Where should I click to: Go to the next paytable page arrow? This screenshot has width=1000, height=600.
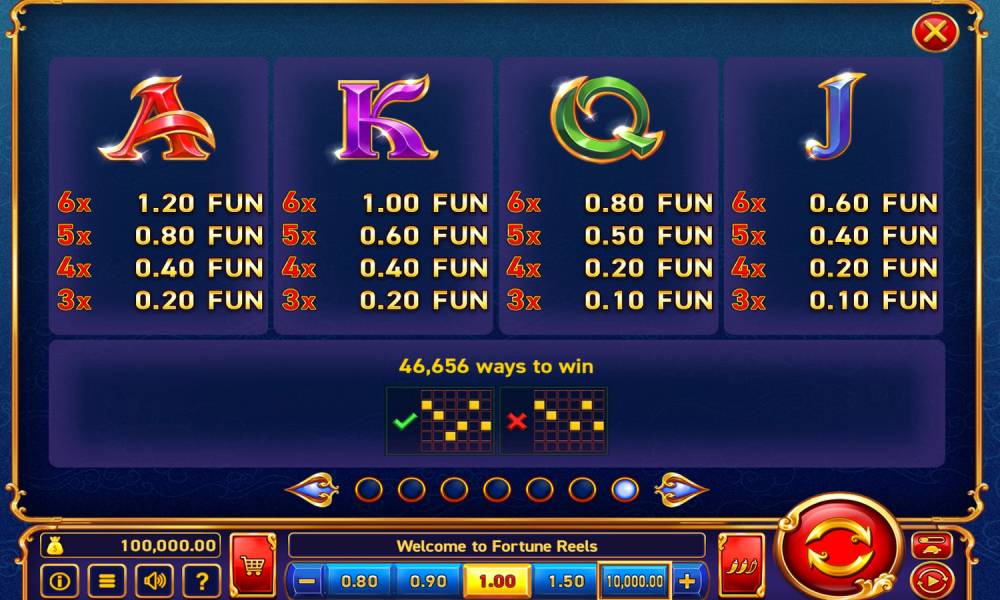[x=681, y=489]
